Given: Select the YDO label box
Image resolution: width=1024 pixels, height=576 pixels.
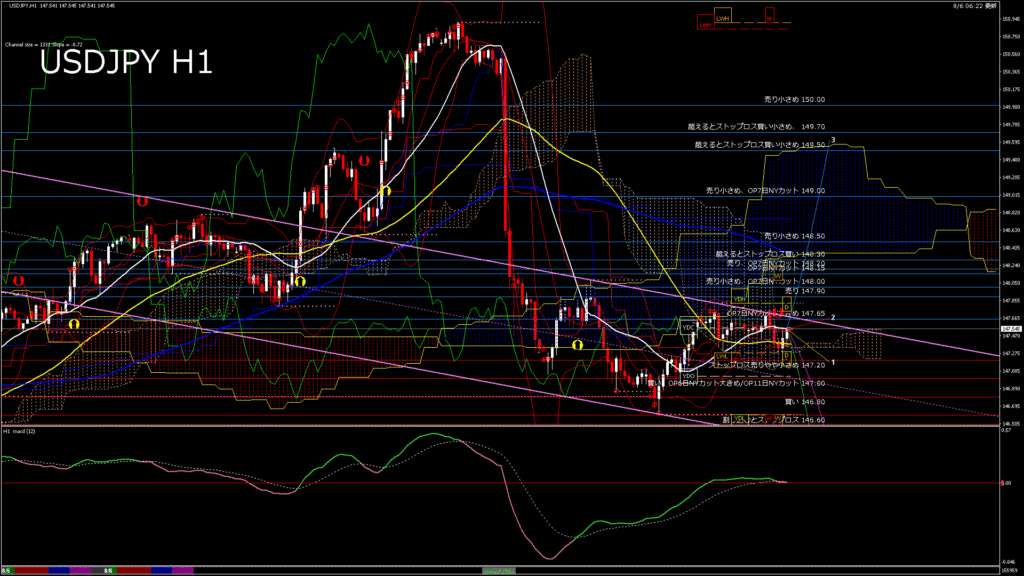Looking at the screenshot, I should point(688,375).
